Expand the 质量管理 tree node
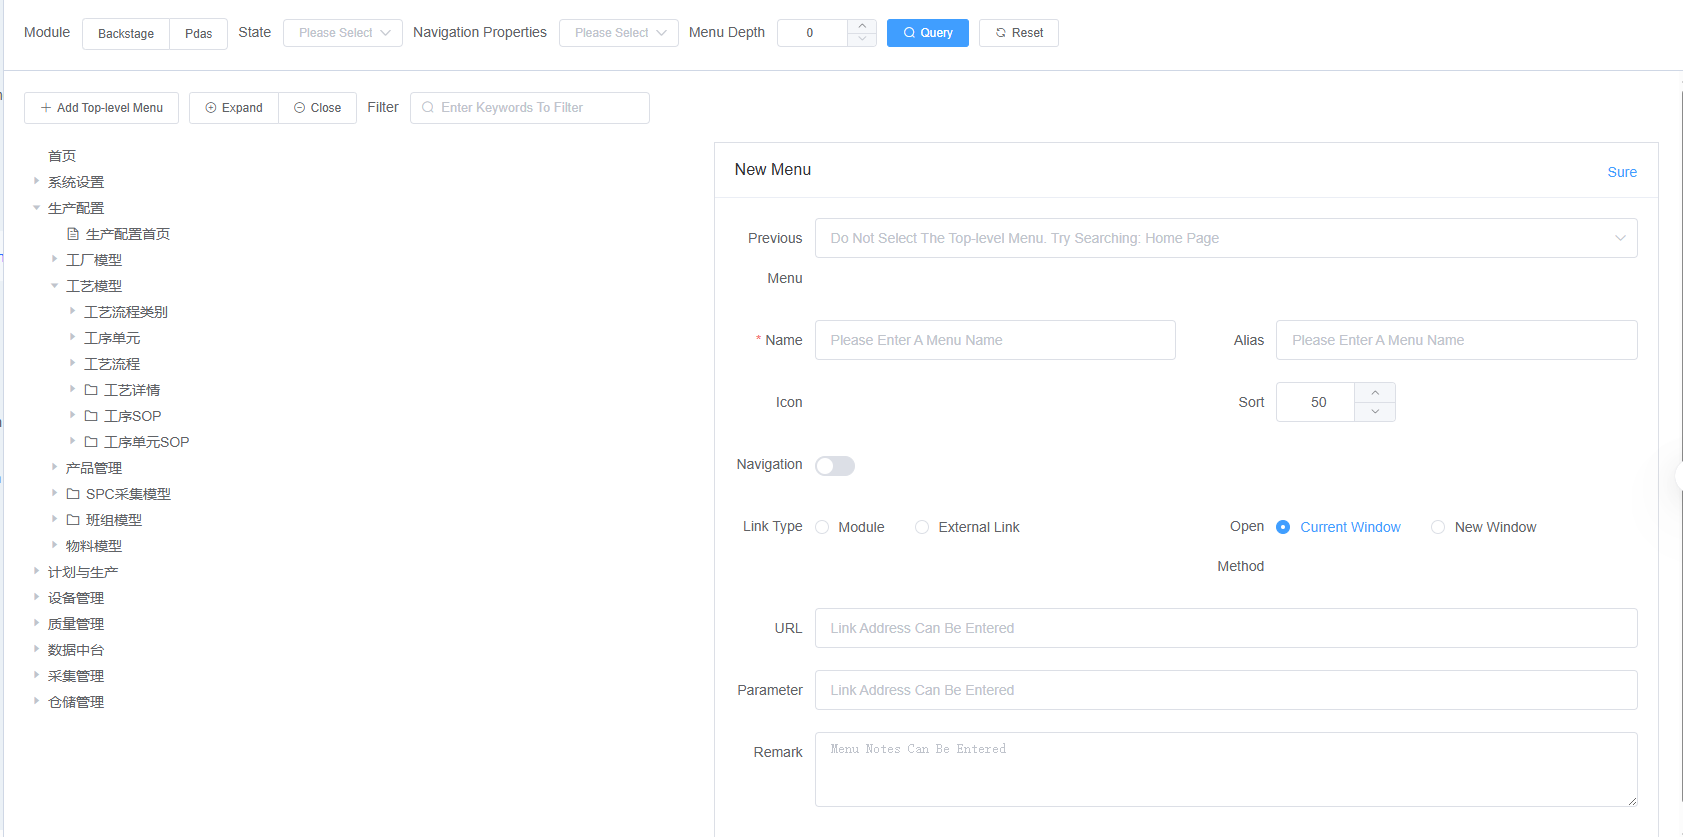Screen dimensions: 1683x837 pyautogui.click(x=37, y=623)
